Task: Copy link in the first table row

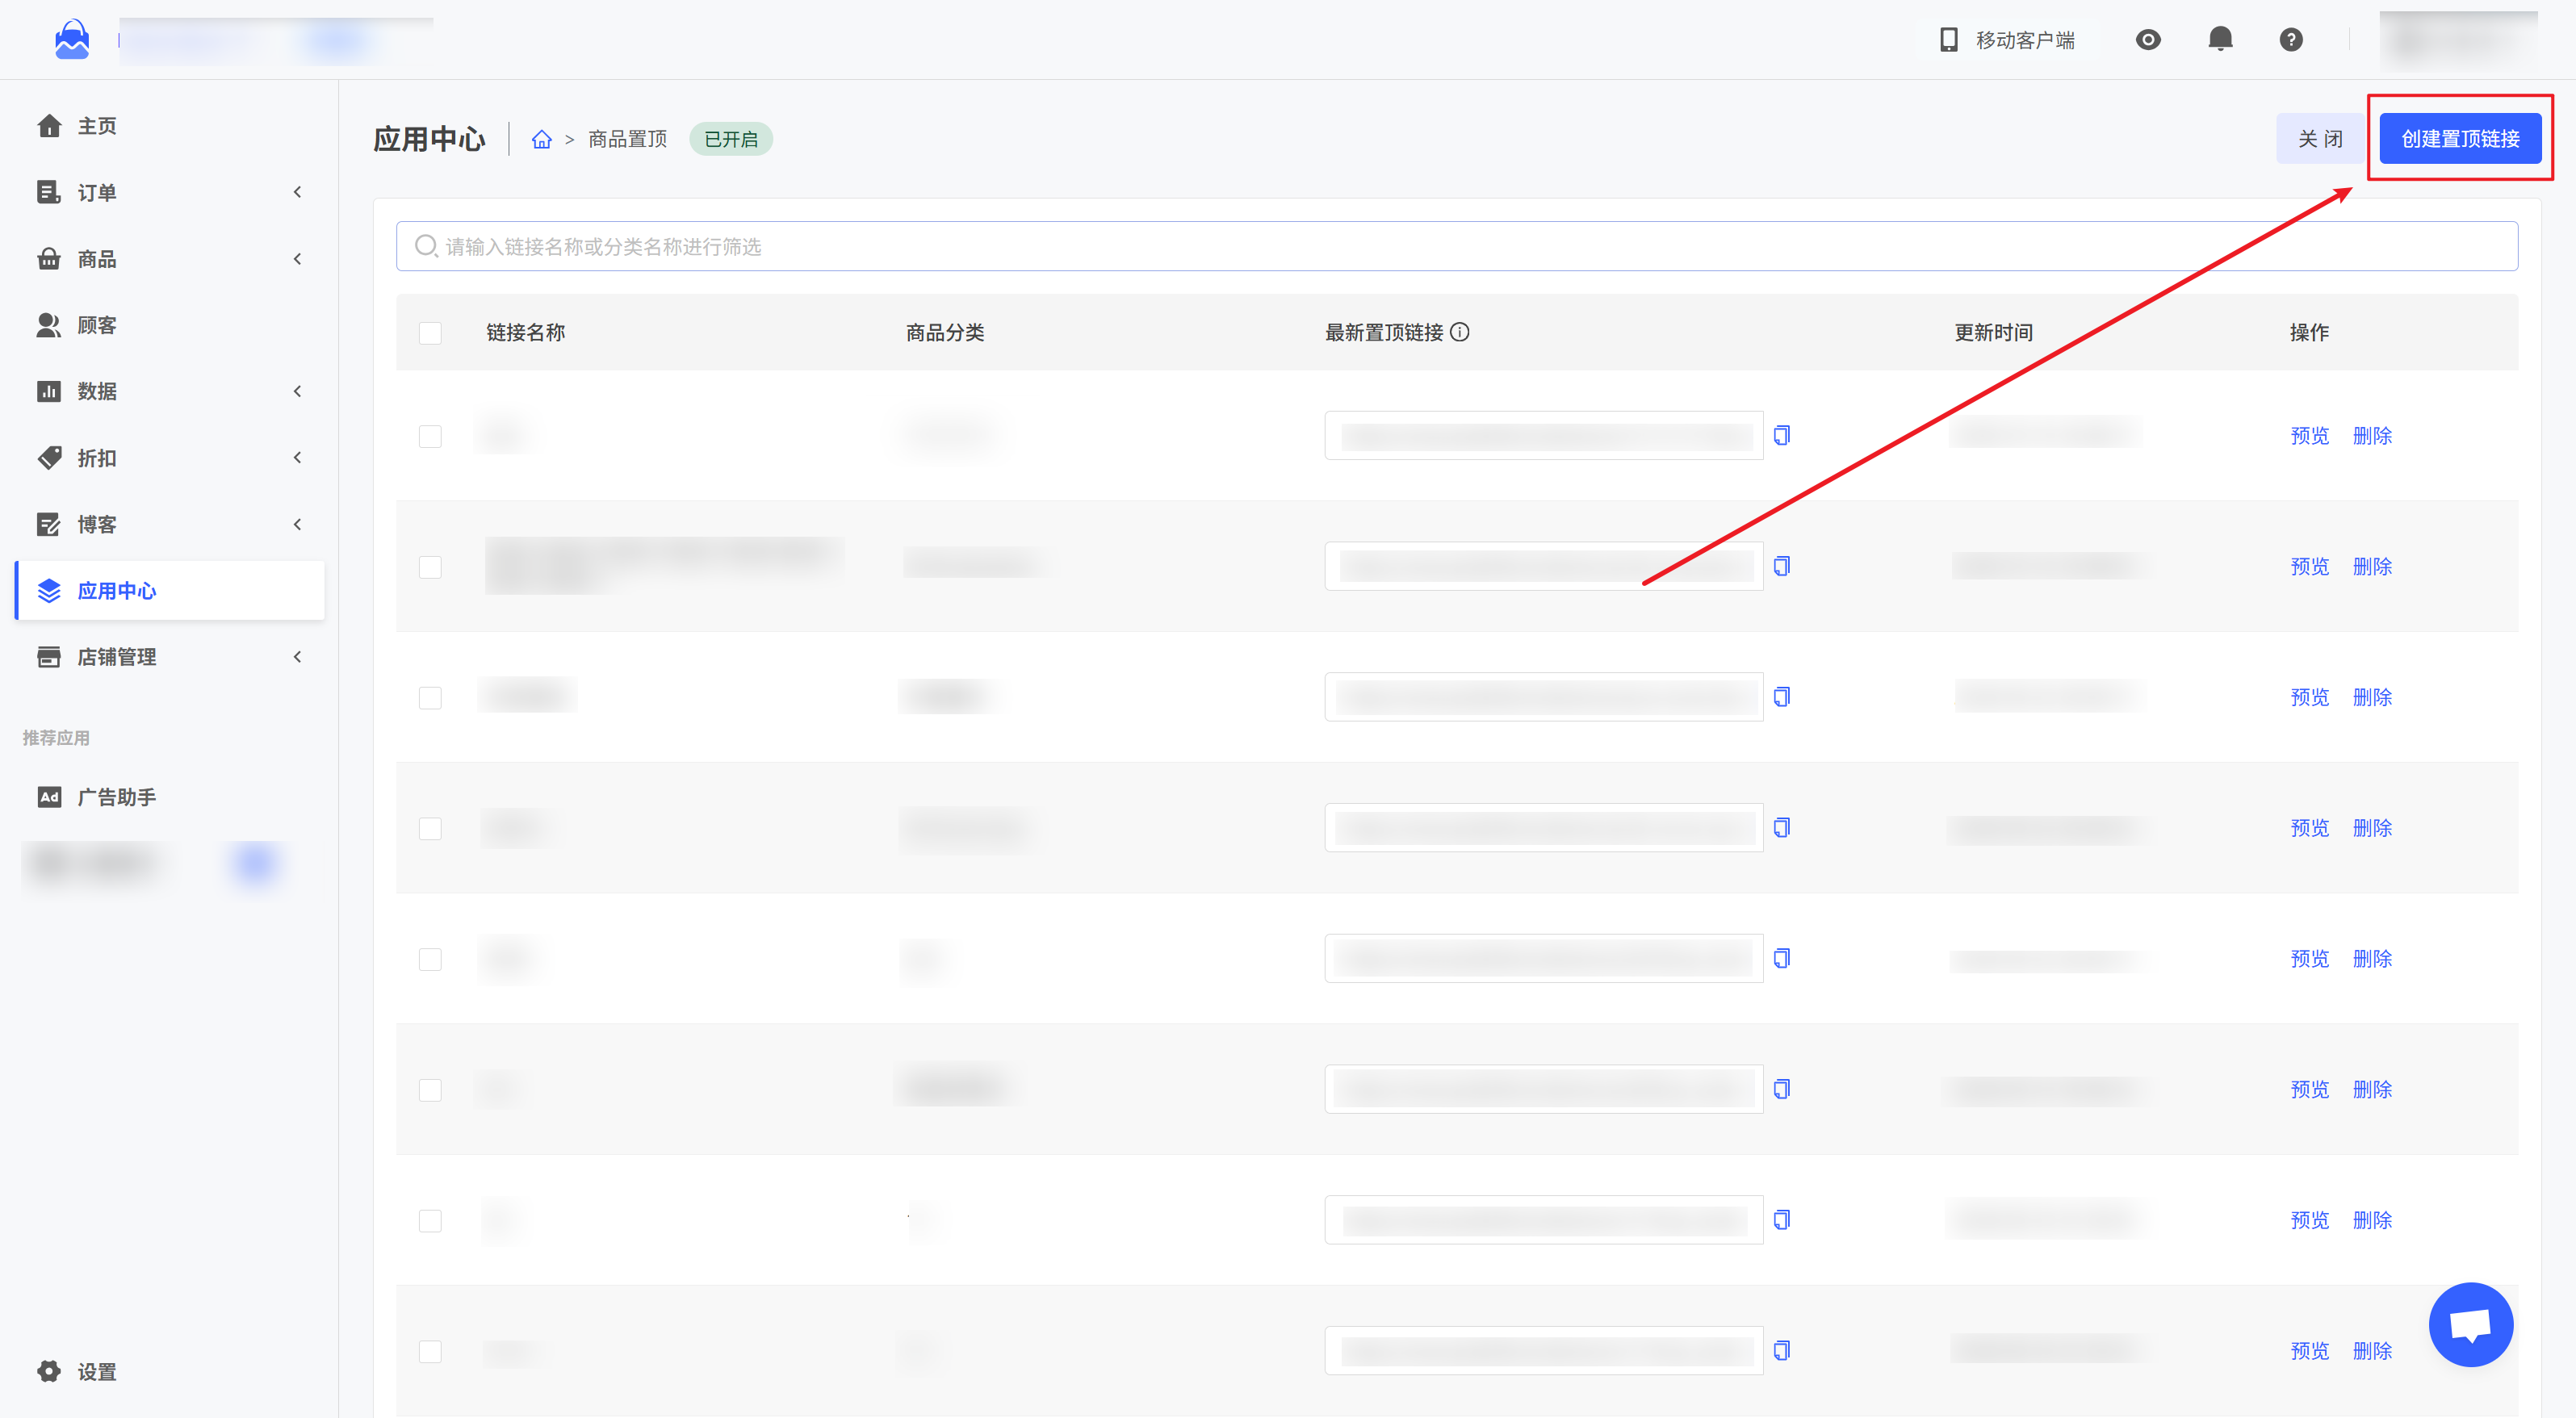Action: 1782,435
